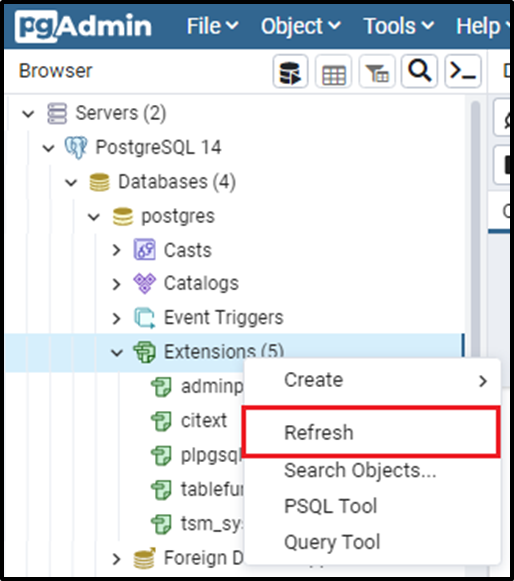Expand the Event Triggers node
The height and width of the screenshot is (581, 514).
pyautogui.click(x=116, y=318)
